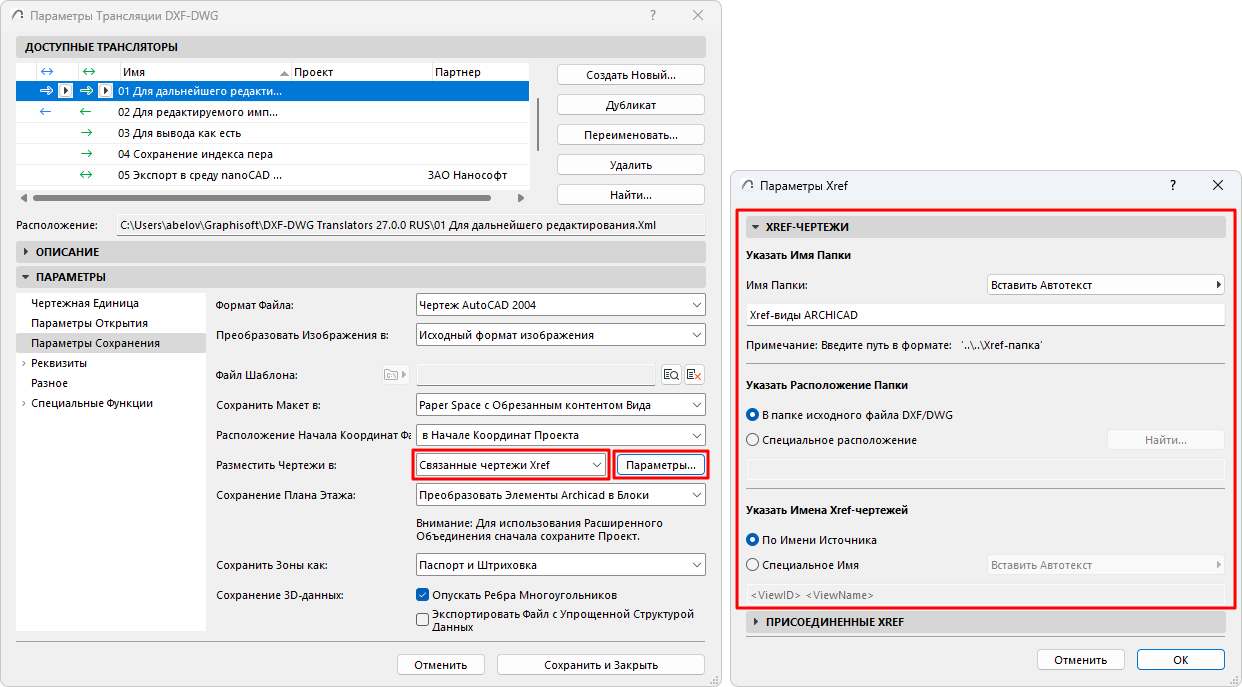Open Сохранить Зоны как dropdown
This screenshot has width=1242, height=687.
pyautogui.click(x=560, y=565)
